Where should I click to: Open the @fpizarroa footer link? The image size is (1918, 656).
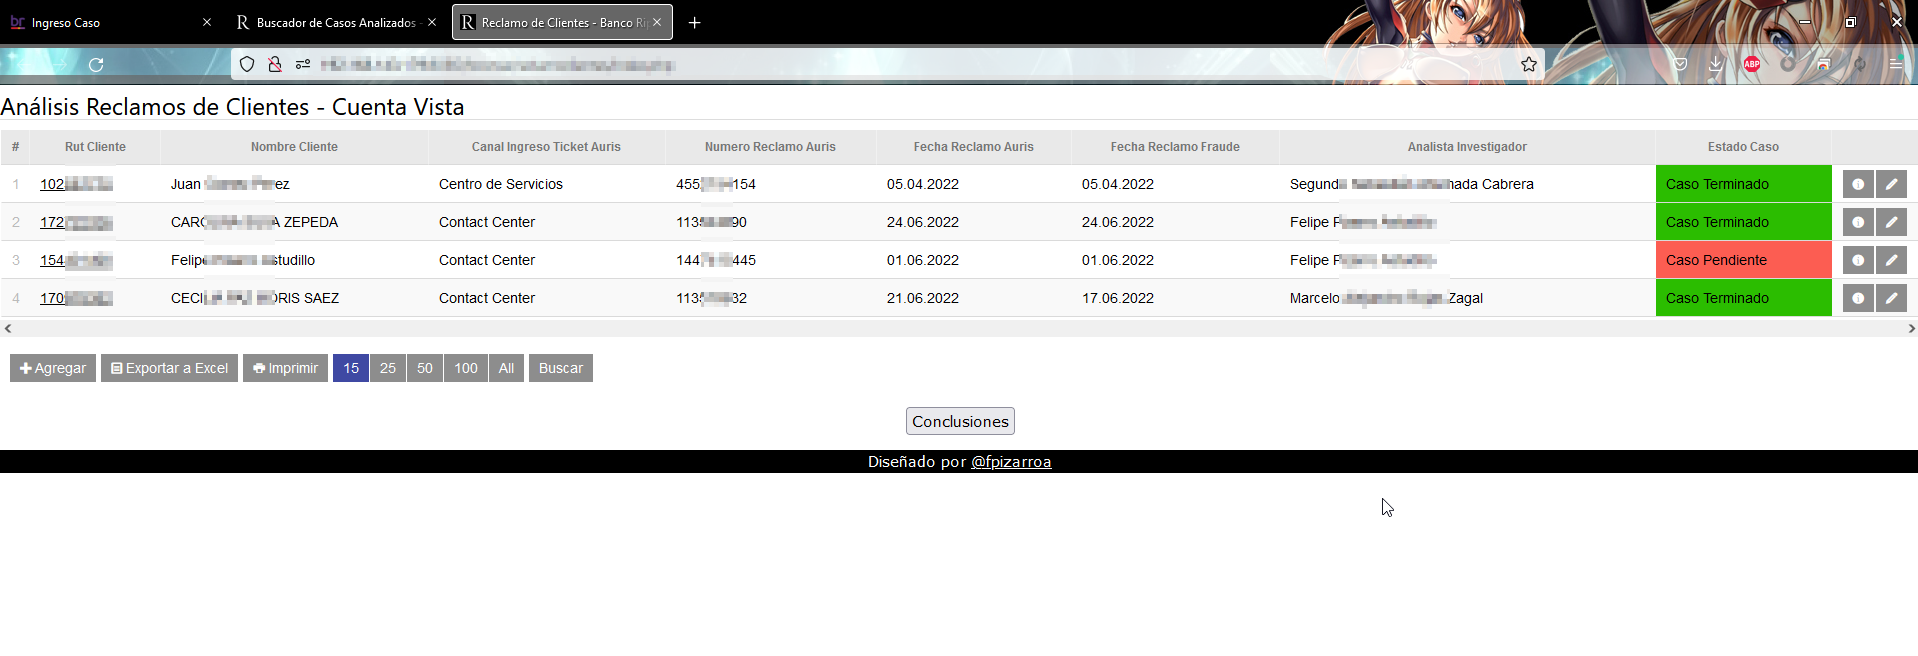(x=1011, y=462)
